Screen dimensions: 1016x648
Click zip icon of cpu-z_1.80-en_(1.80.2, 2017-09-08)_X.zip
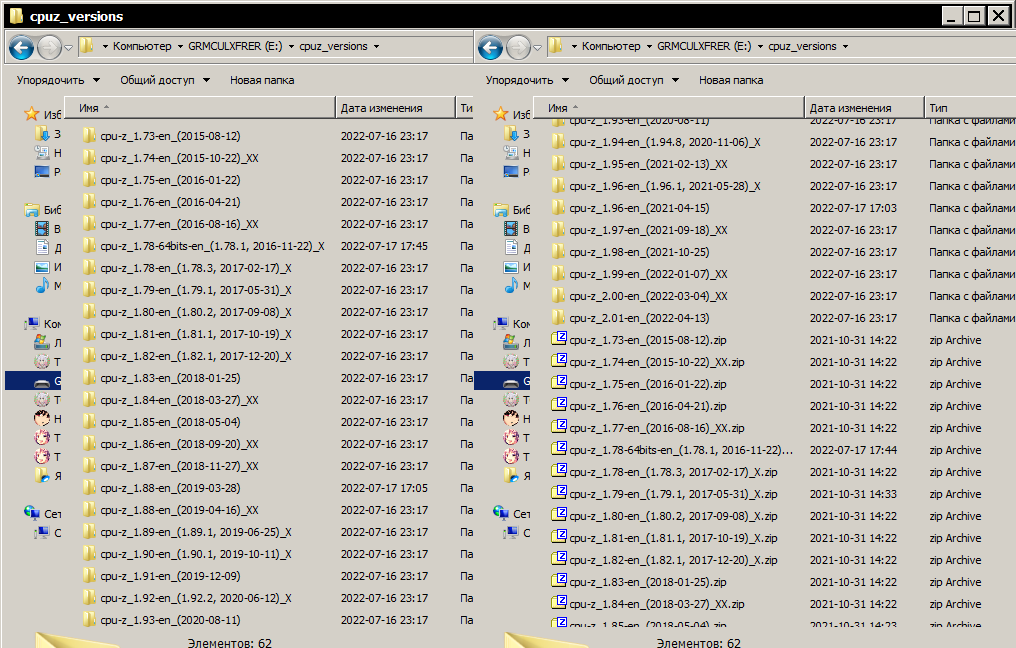tap(559, 515)
